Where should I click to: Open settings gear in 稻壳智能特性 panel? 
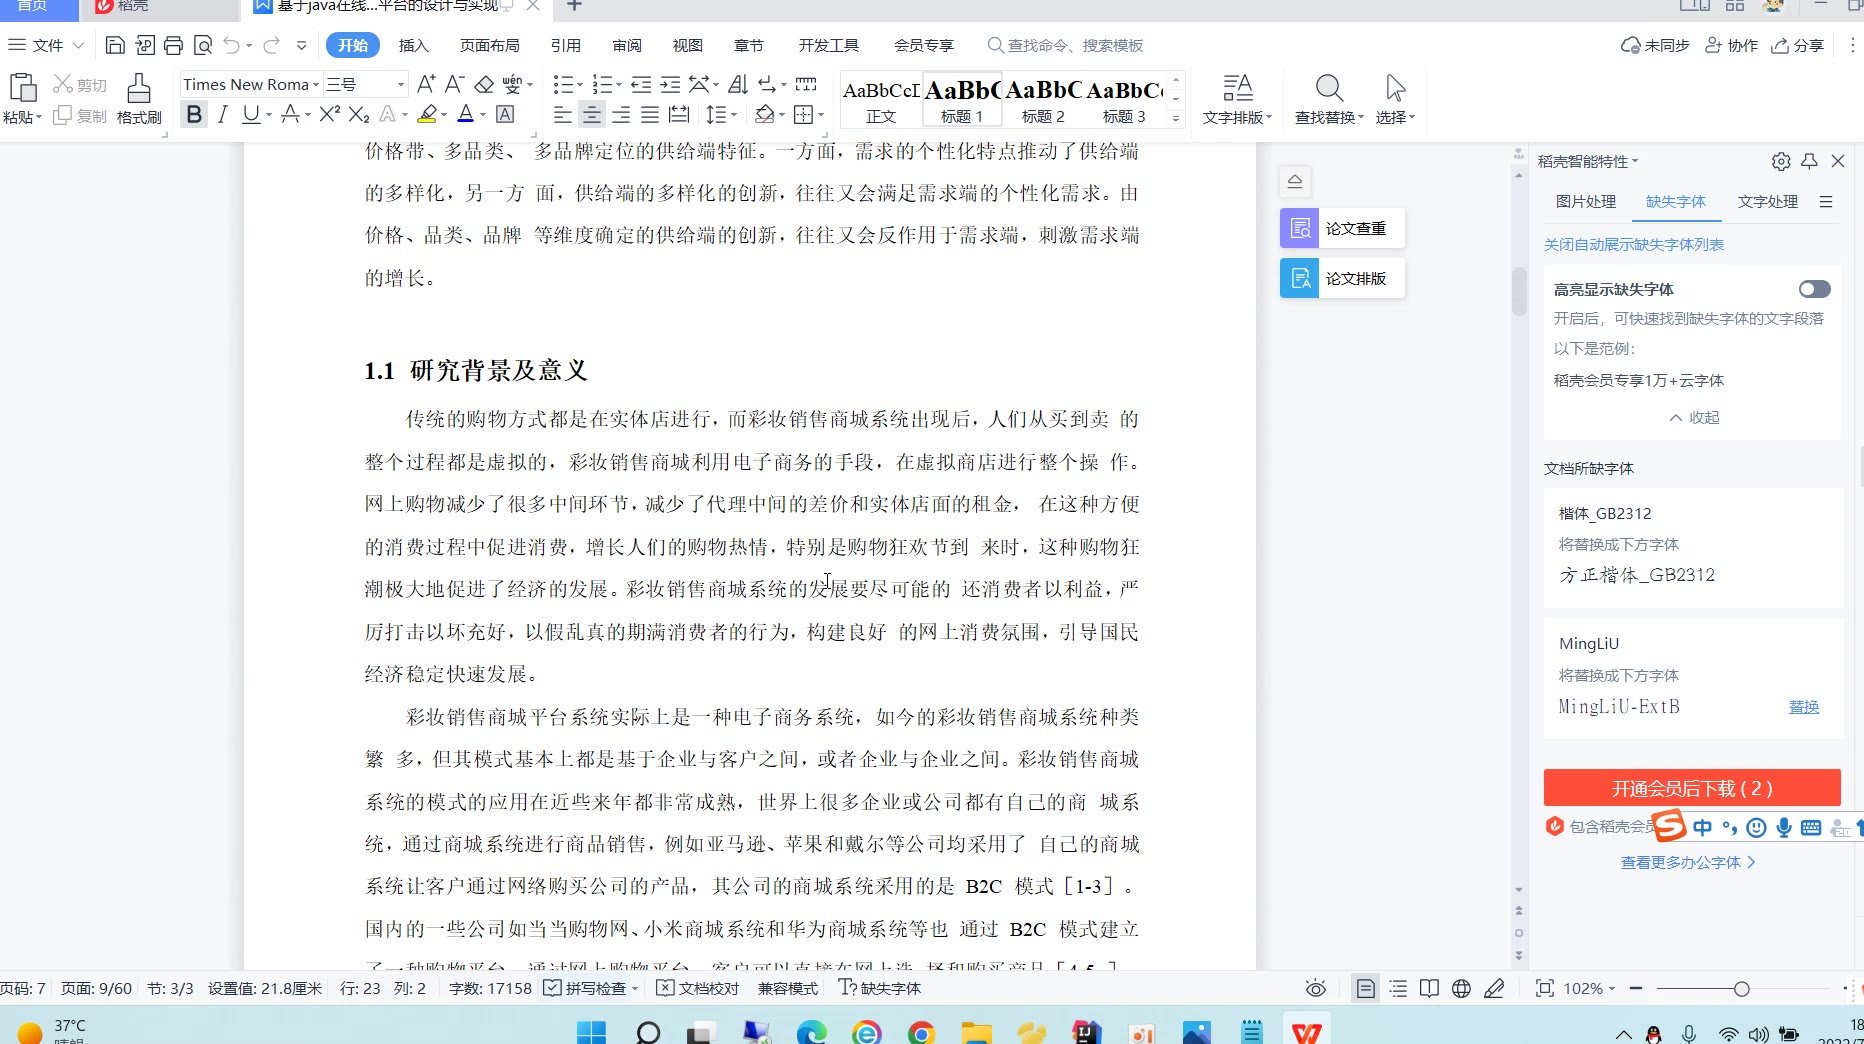pos(1781,161)
